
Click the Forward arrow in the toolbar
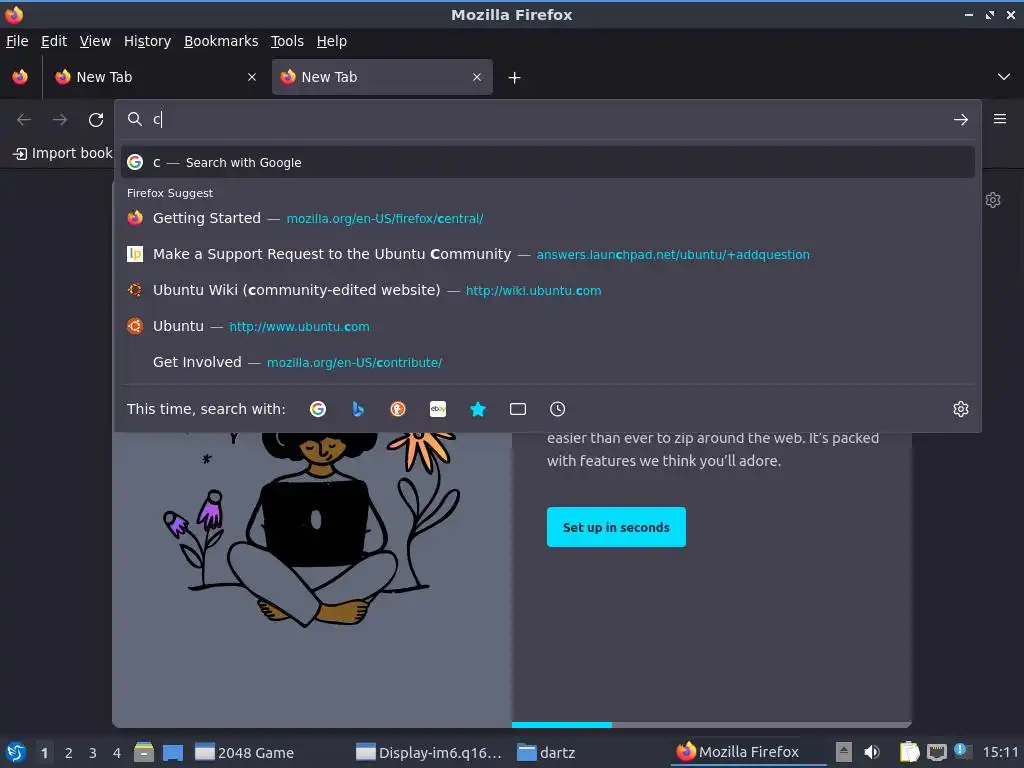click(x=60, y=120)
